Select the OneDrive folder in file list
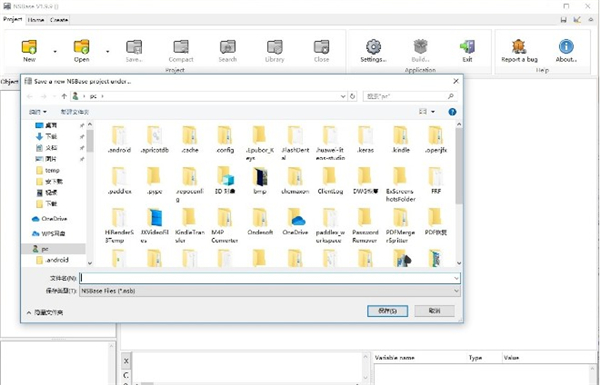This screenshot has height=385, width=600. [295, 222]
